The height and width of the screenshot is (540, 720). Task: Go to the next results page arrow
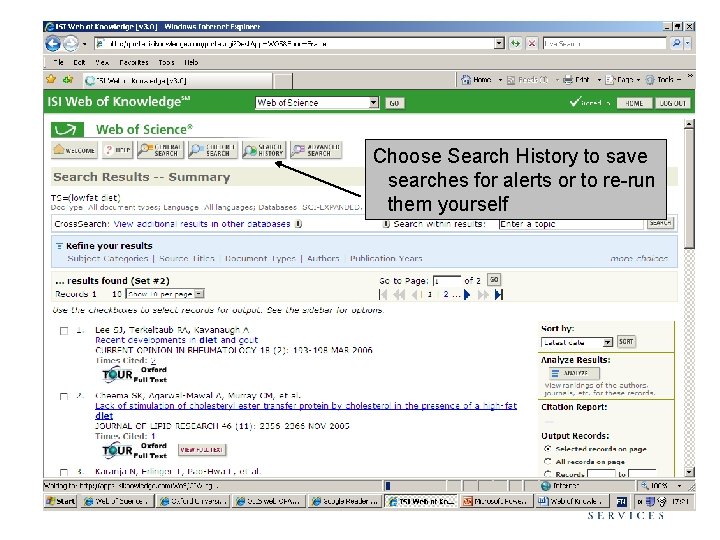467,295
